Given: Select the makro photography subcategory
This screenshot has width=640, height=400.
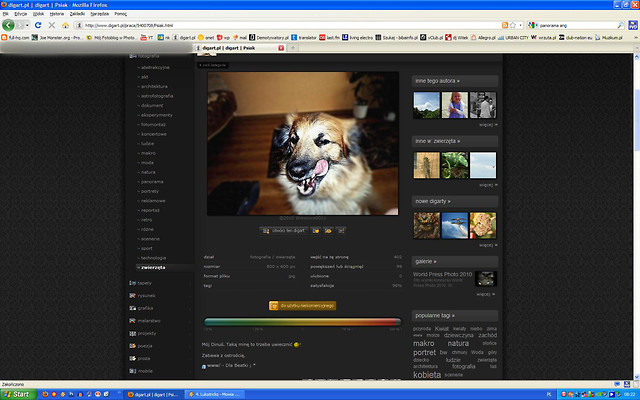Looking at the screenshot, I should click(149, 153).
